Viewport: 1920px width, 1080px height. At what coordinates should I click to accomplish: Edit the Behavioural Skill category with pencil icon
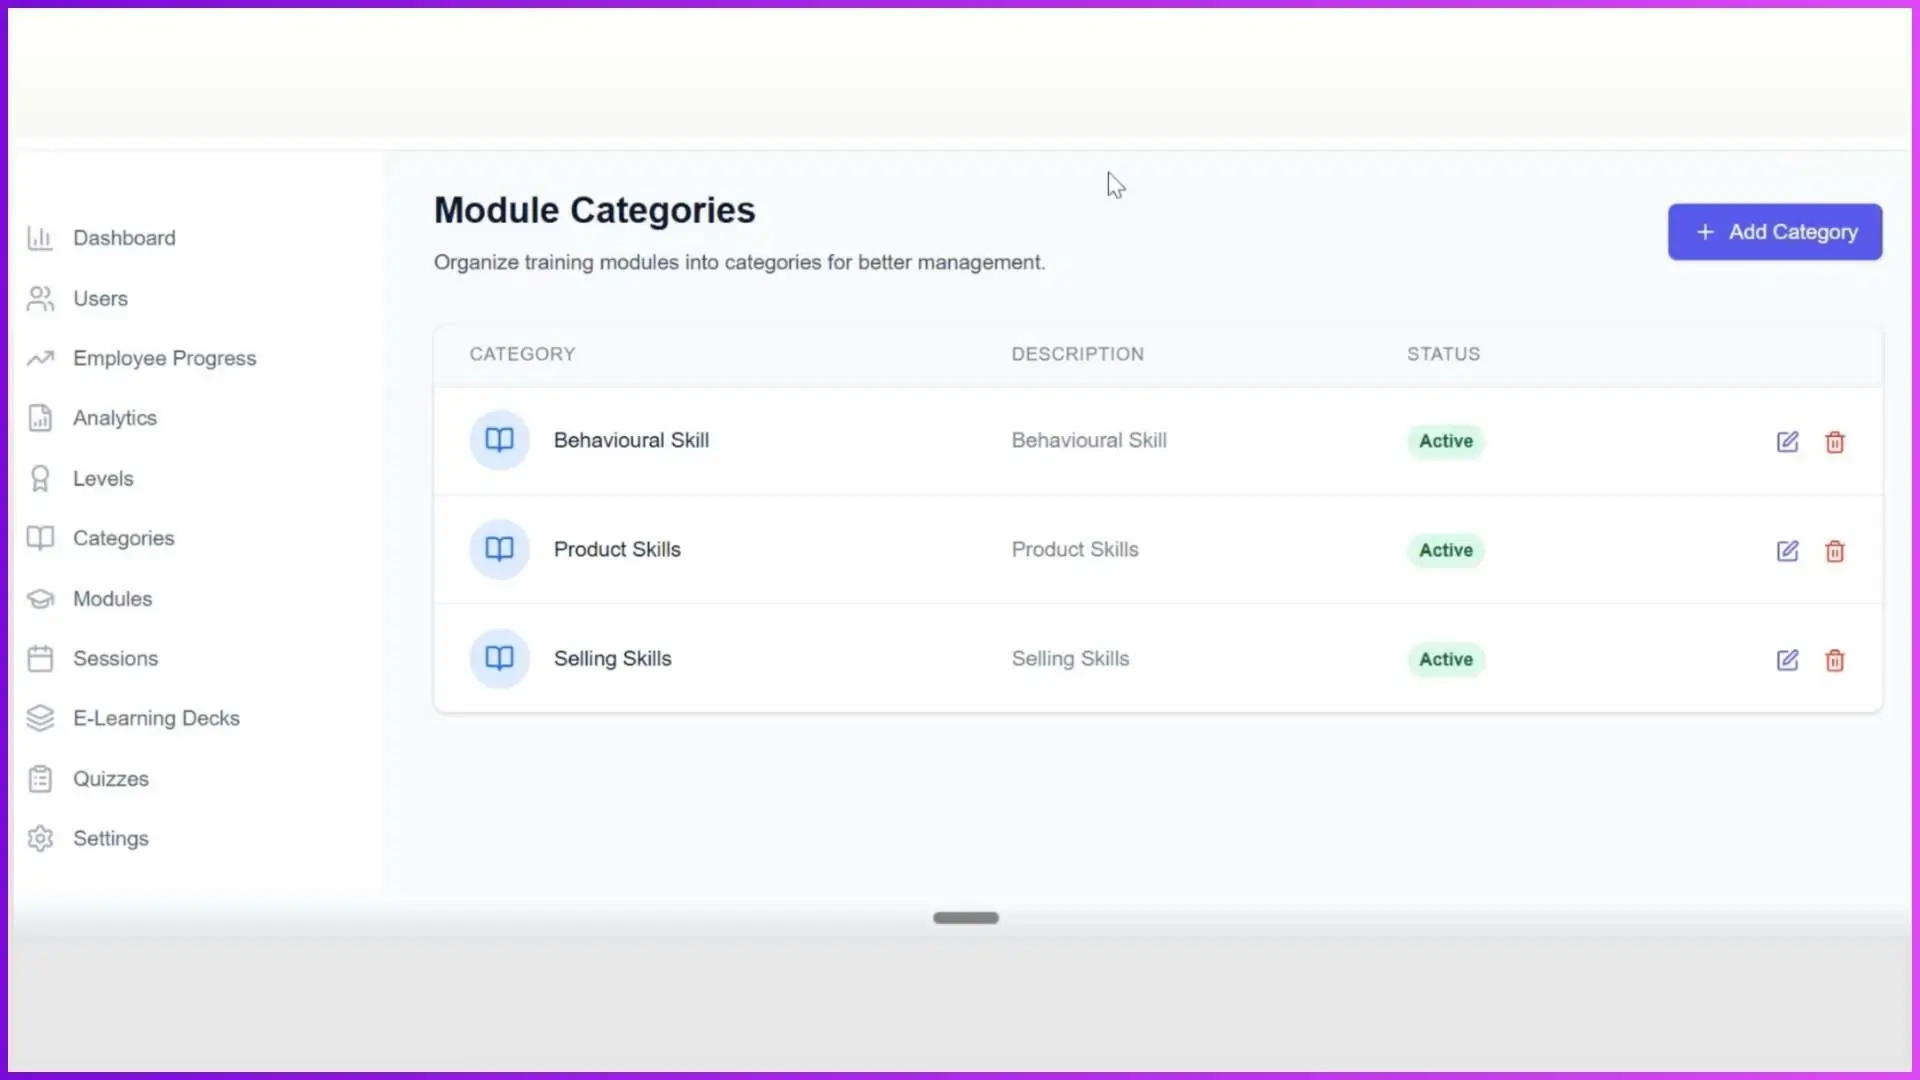pyautogui.click(x=1788, y=441)
